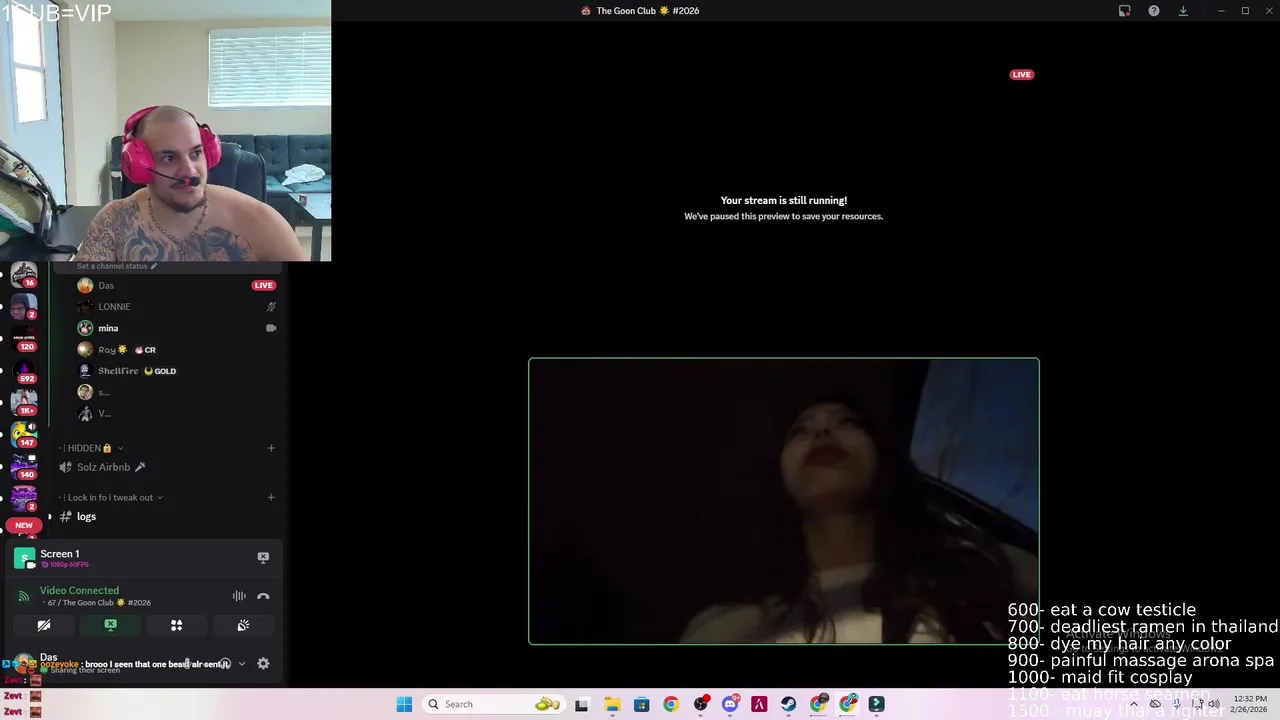Stop streaming via Screen 1 stop icon

coord(263,557)
